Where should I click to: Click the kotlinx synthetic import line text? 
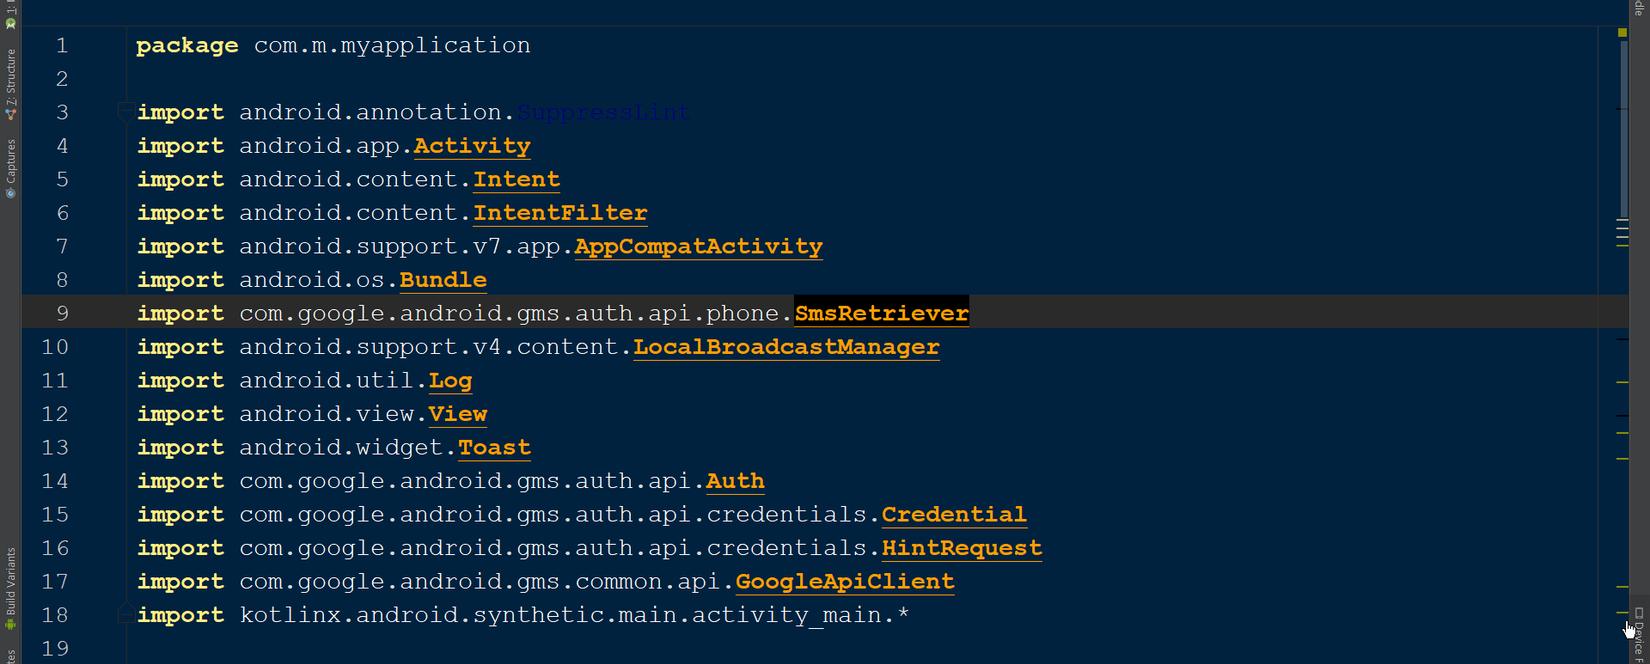[x=573, y=615]
